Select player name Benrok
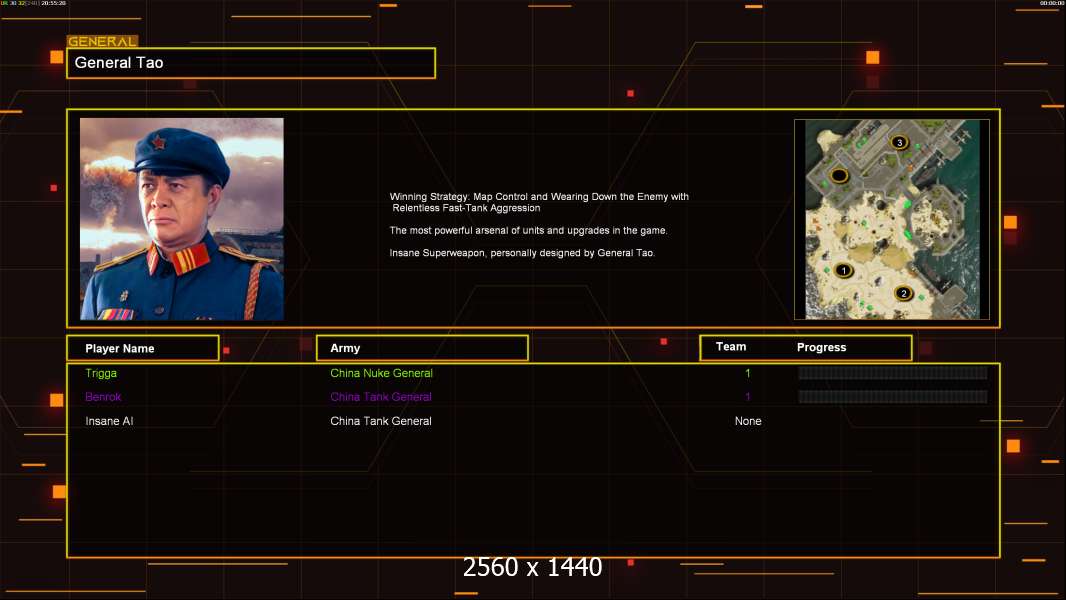The height and width of the screenshot is (600, 1066). (x=103, y=397)
